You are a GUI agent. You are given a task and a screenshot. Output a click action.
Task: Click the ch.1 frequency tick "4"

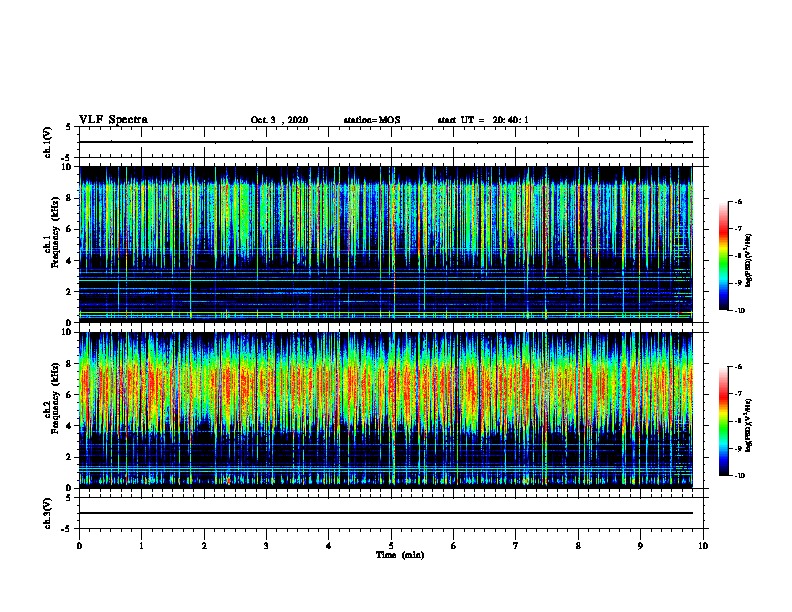[70, 261]
